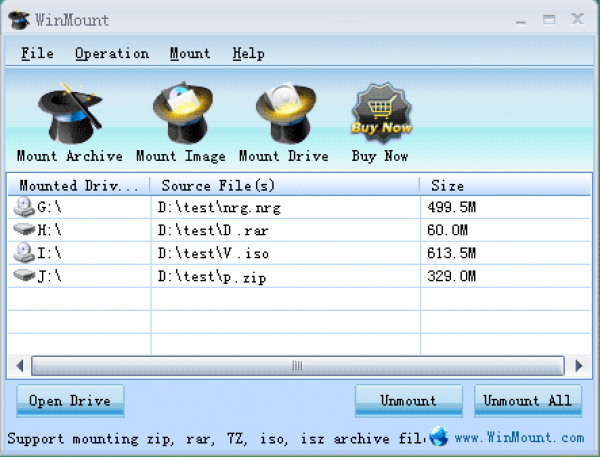This screenshot has width=600, height=457.
Task: Maximize the WinMount window
Action: pyautogui.click(x=549, y=19)
